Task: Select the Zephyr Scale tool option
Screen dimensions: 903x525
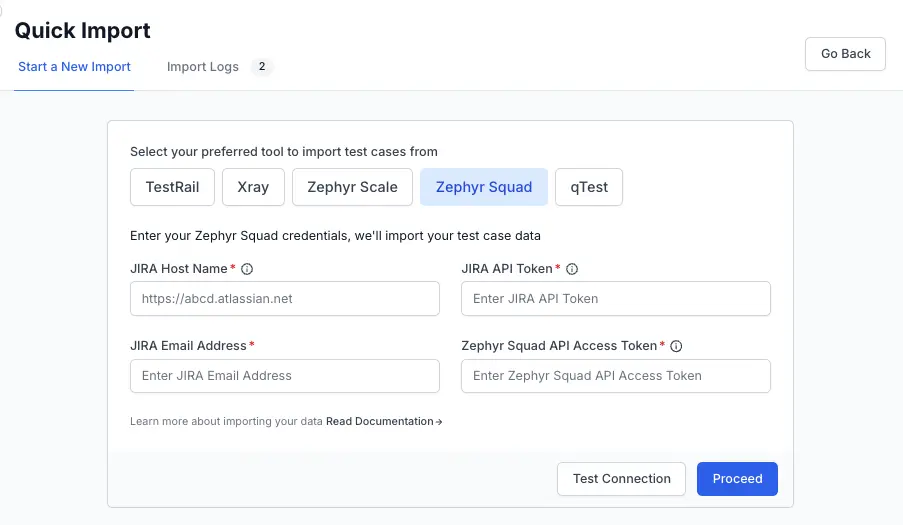Action: tap(352, 187)
